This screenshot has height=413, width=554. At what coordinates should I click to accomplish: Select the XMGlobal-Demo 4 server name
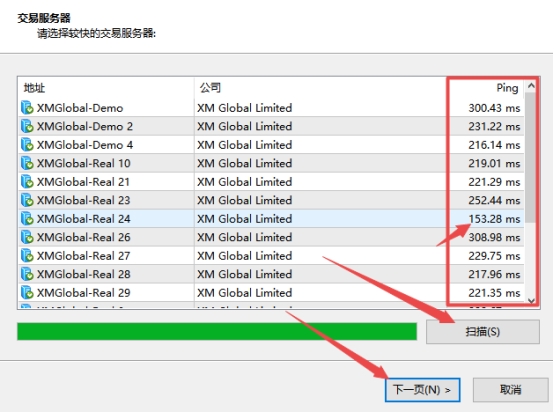pyautogui.click(x=85, y=145)
